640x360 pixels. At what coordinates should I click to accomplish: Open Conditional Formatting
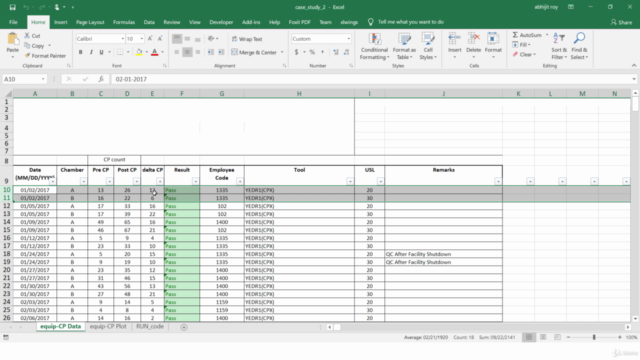pyautogui.click(x=374, y=46)
